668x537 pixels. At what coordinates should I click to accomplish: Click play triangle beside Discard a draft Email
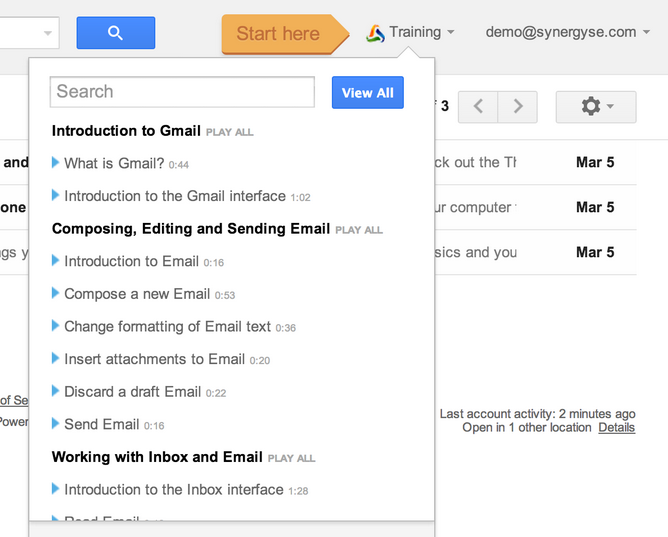click(x=55, y=391)
